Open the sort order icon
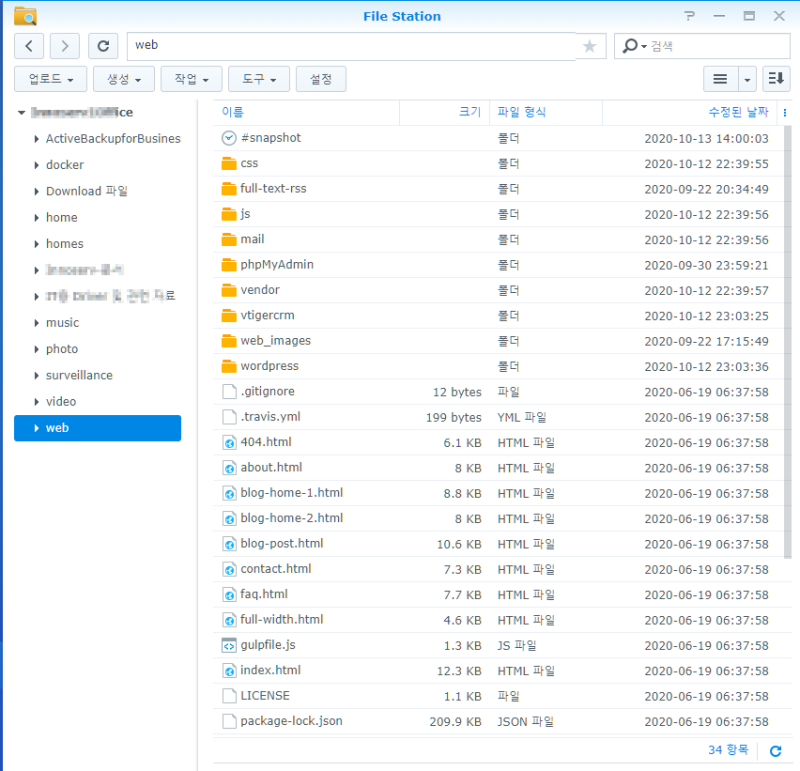Viewport: 800px width, 771px height. [776, 79]
